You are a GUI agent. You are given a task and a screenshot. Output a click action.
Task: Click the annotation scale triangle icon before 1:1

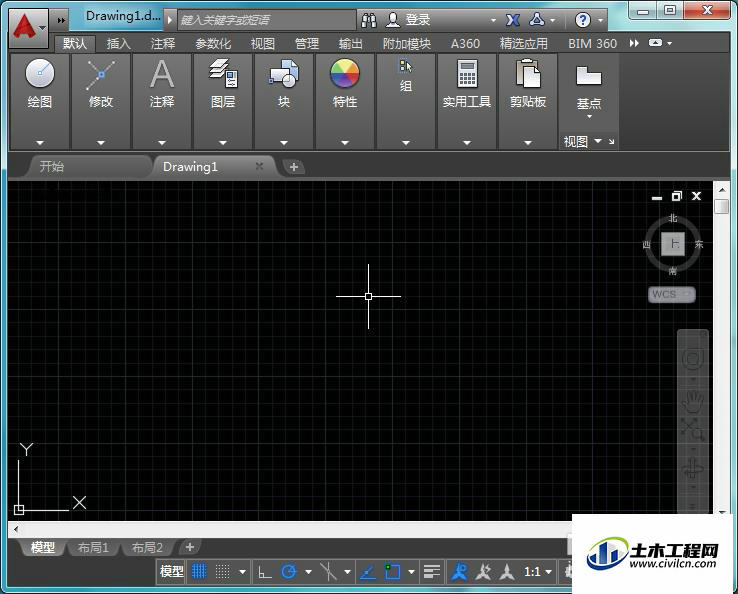click(x=507, y=572)
